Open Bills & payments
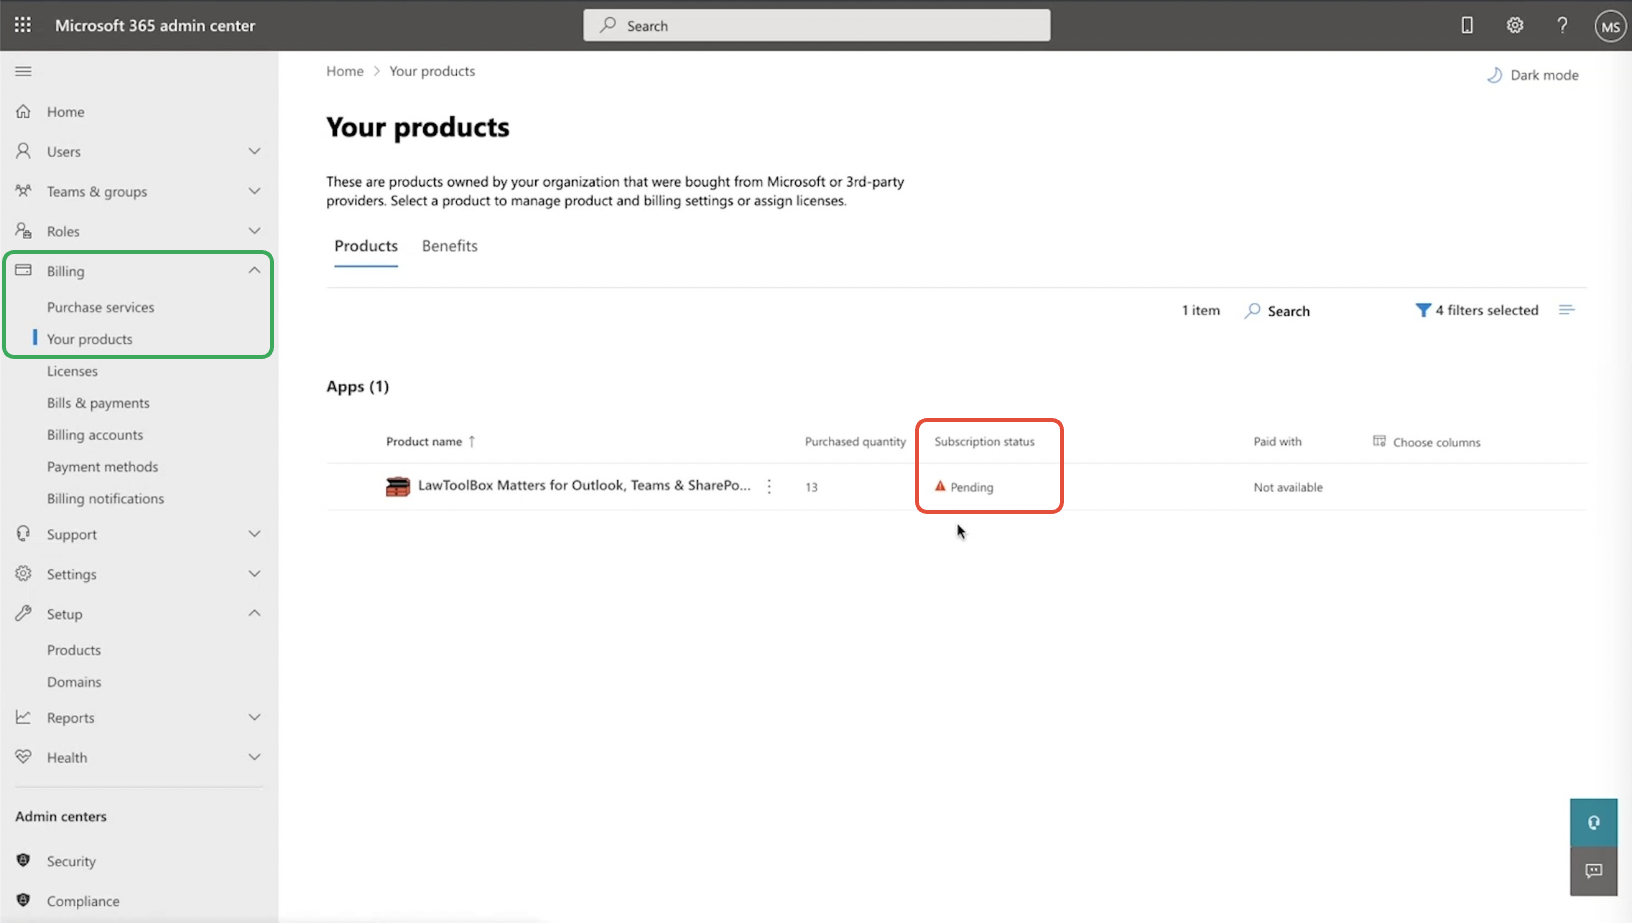The image size is (1632, 923). [98, 403]
